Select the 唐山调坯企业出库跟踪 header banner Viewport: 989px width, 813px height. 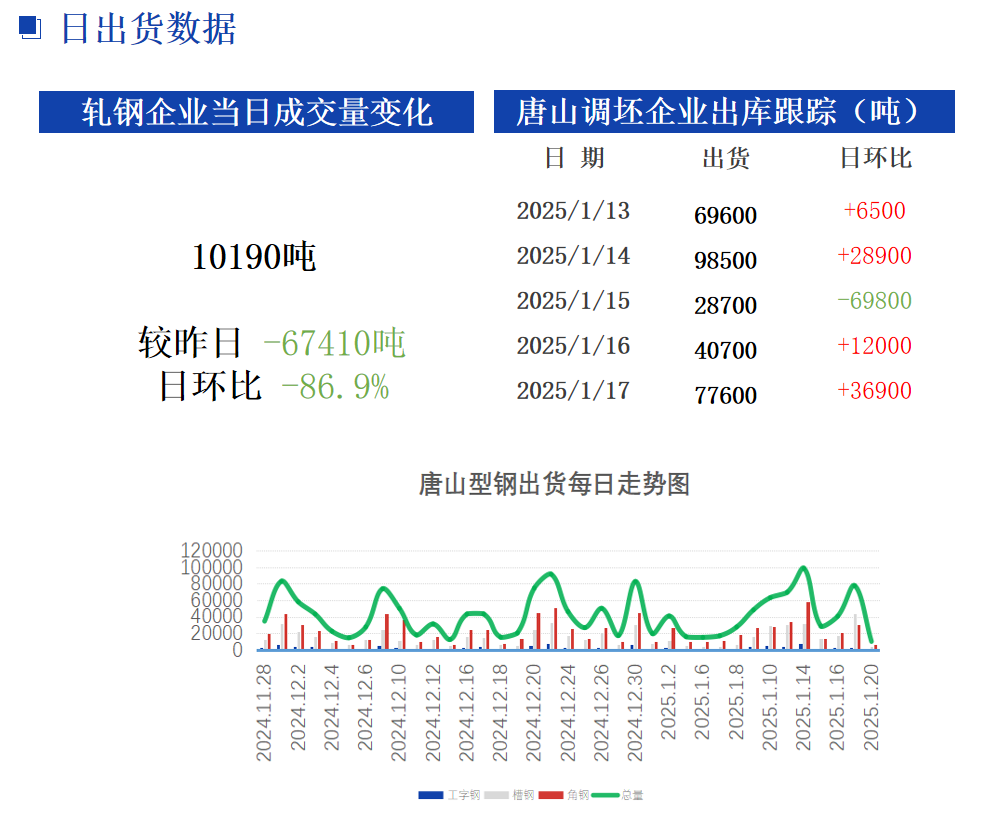pyautogui.click(x=724, y=112)
